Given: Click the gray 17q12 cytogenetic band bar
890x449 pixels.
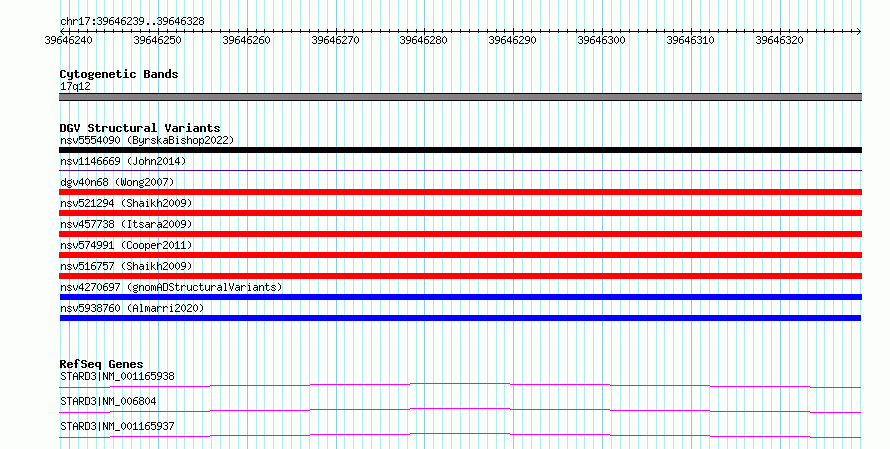Looking at the screenshot, I should (x=460, y=97).
